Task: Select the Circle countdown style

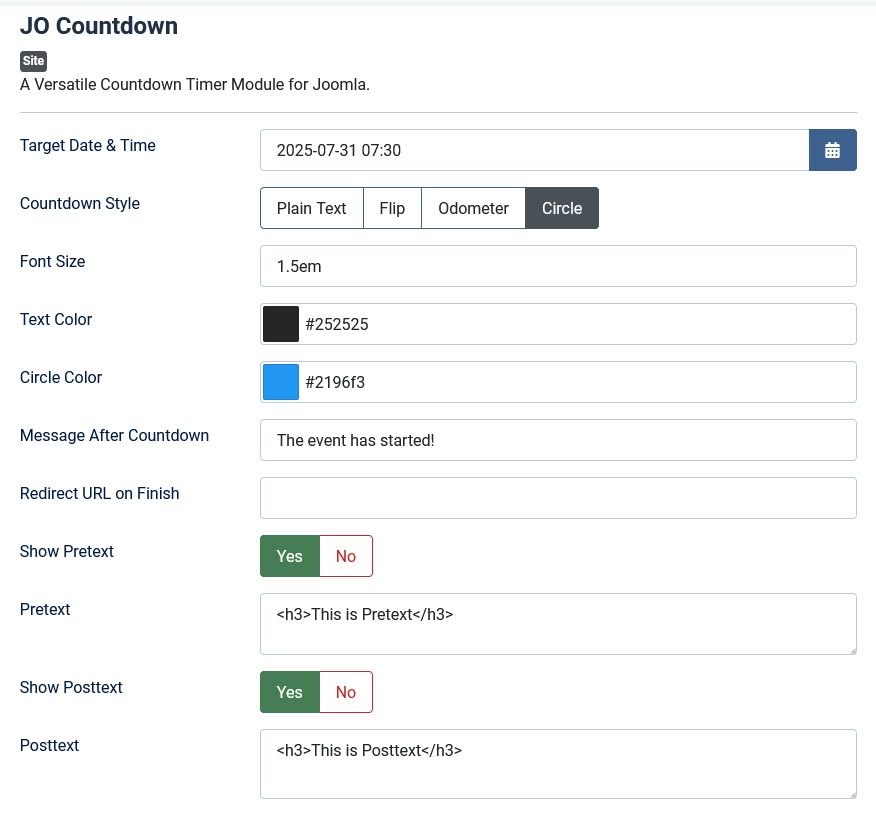Action: pyautogui.click(x=562, y=208)
